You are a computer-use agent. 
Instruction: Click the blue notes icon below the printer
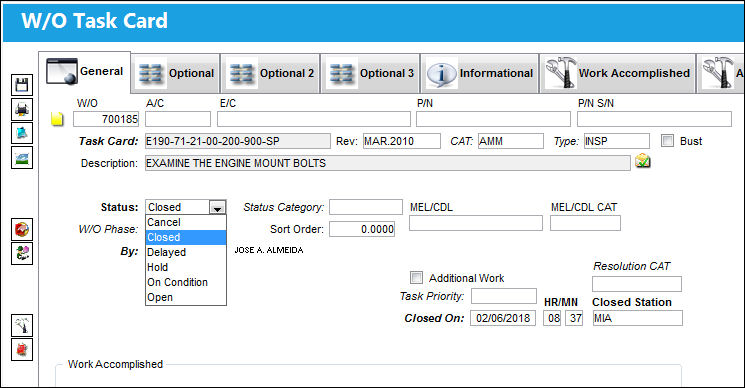[x=22, y=133]
